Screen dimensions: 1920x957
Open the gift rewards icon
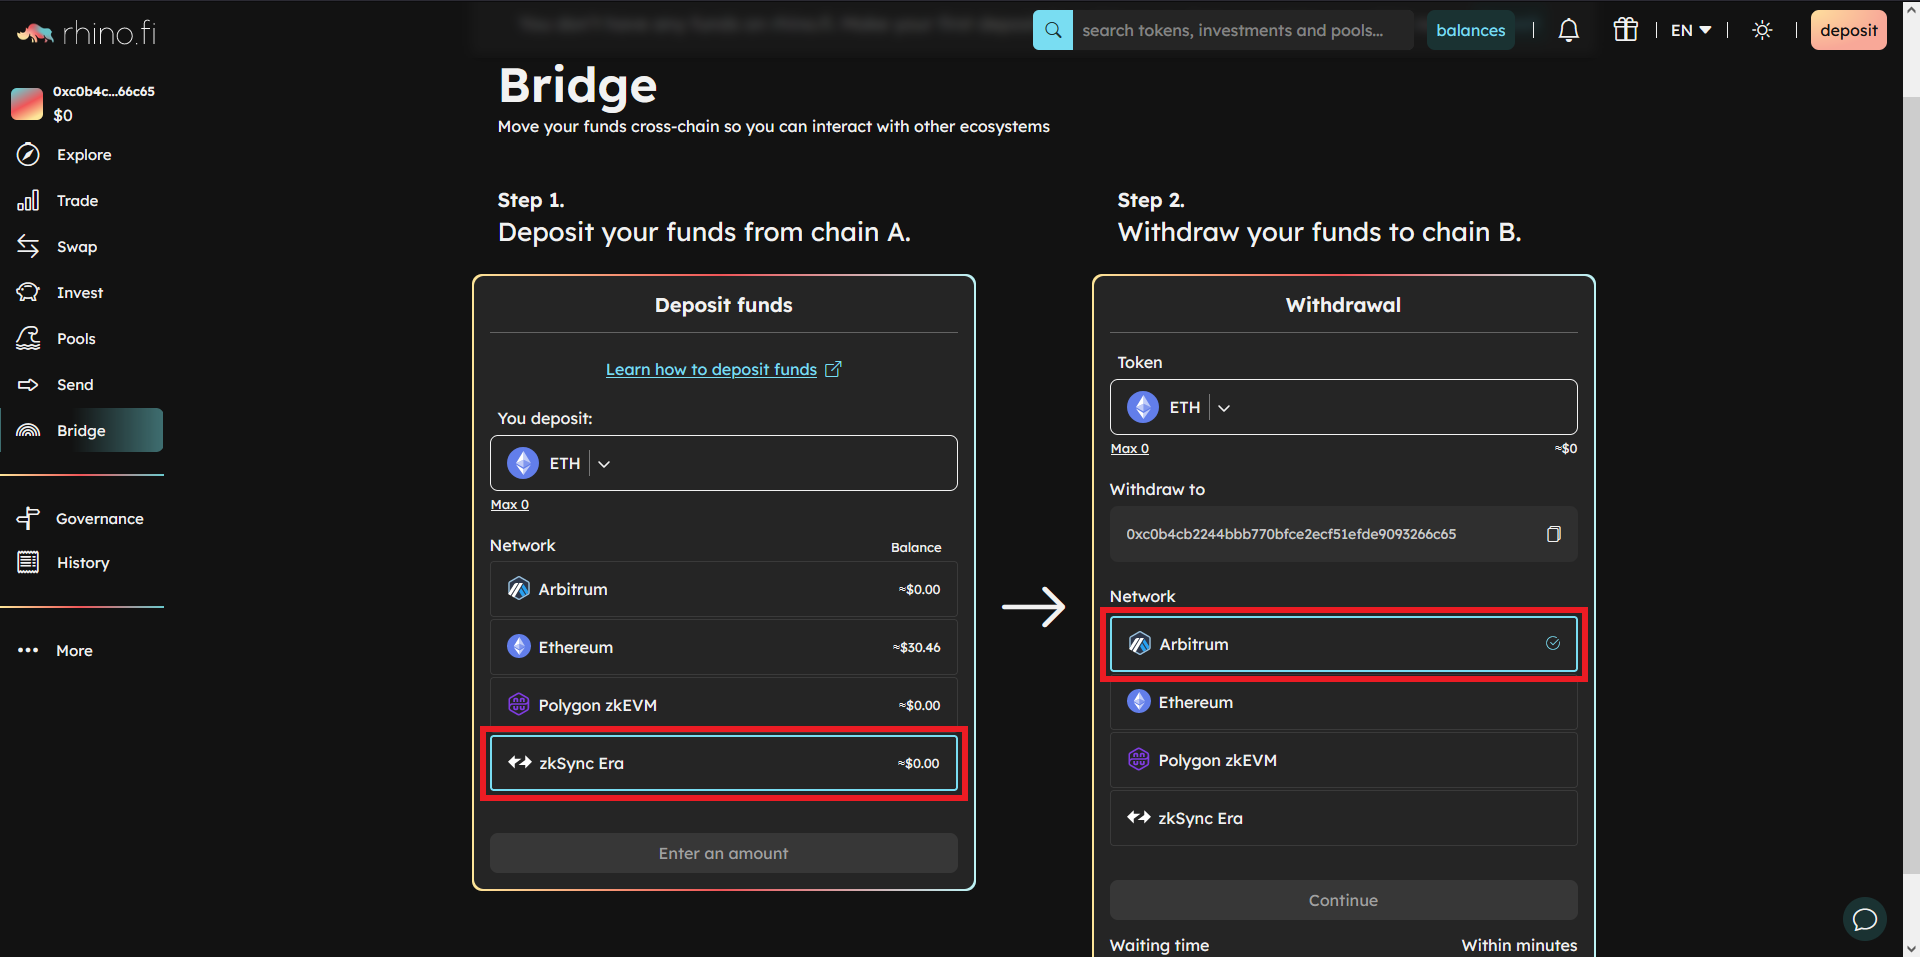[1625, 30]
